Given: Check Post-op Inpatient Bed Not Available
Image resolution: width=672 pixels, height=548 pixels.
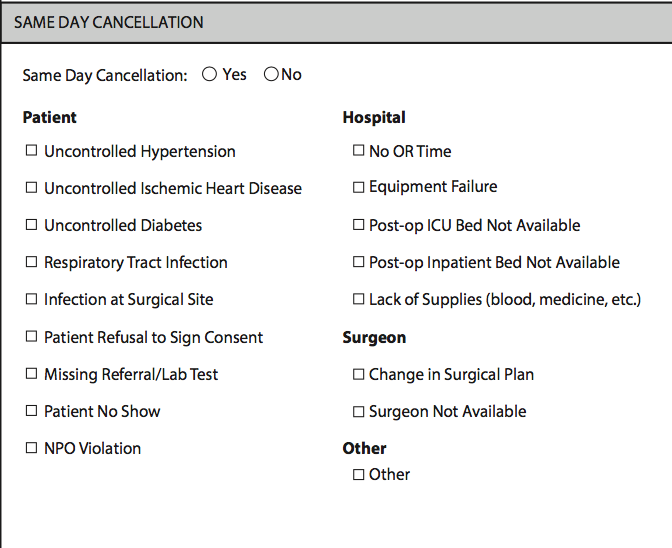Looking at the screenshot, I should (x=358, y=261).
